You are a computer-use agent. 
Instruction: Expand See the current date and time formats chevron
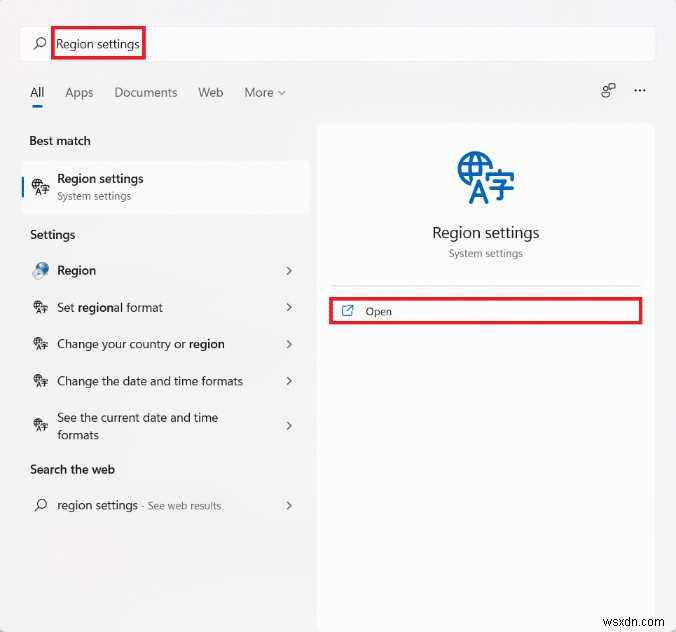pos(289,426)
